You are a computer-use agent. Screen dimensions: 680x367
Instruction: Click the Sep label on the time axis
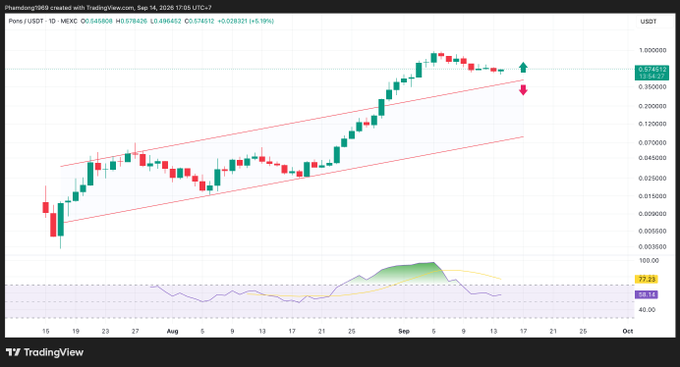404,331
